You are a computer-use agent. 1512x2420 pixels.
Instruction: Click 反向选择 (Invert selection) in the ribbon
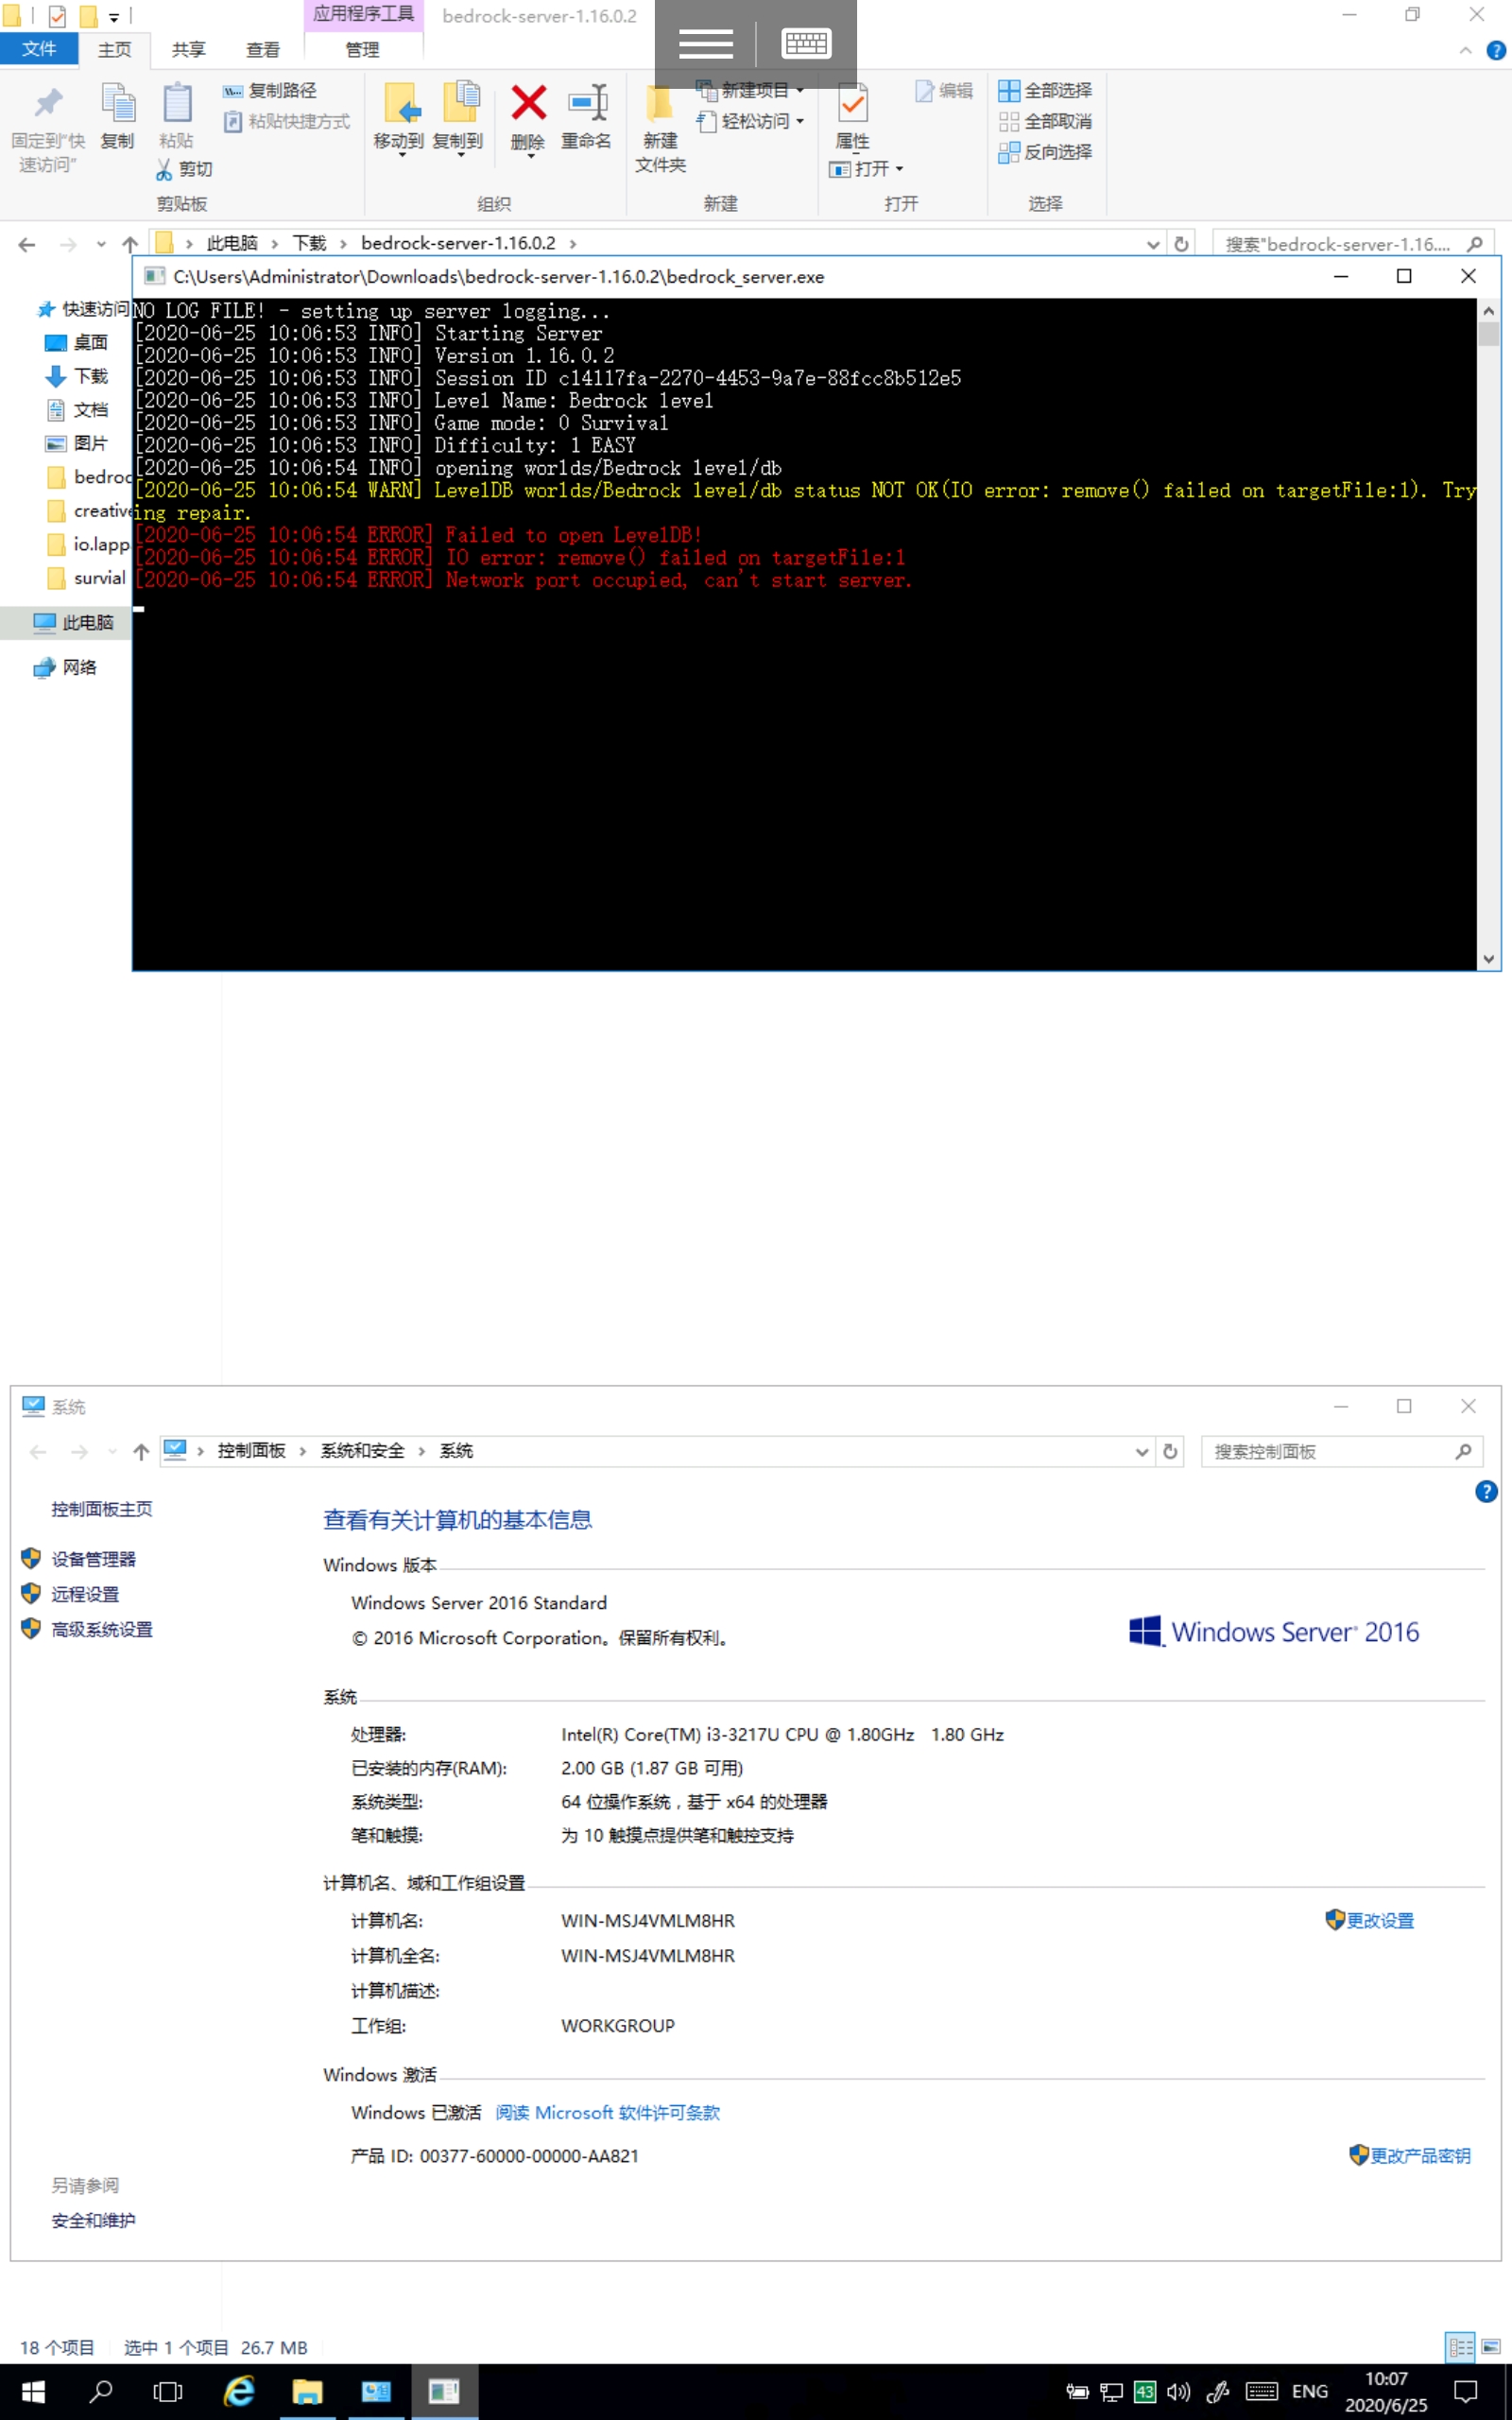pyautogui.click(x=1045, y=153)
